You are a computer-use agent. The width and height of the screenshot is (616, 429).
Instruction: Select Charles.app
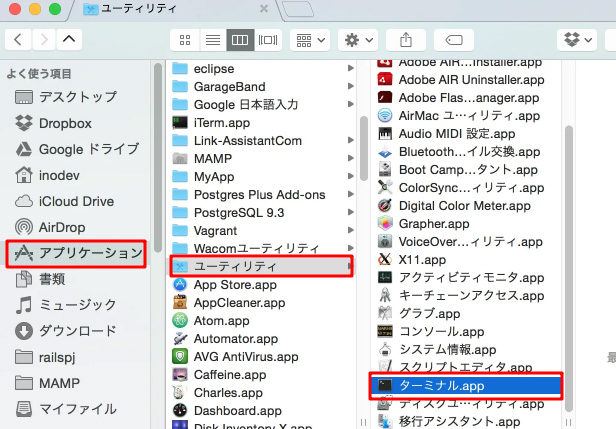coord(262,392)
